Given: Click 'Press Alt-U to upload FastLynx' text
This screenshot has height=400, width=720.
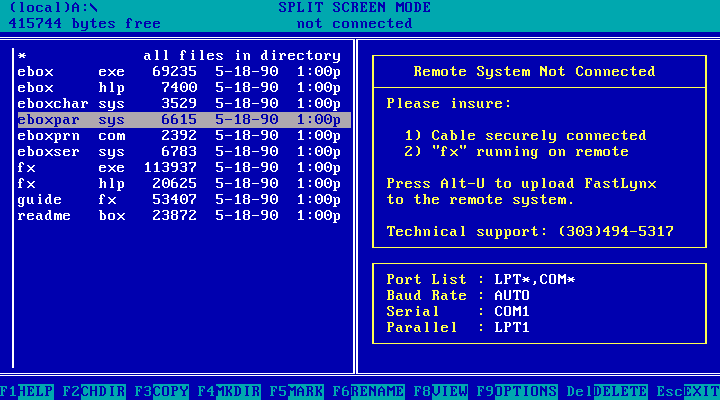Looking at the screenshot, I should (x=522, y=184).
